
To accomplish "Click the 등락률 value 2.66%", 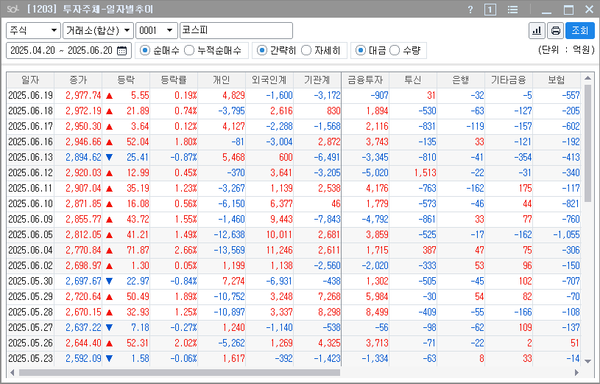I will pyautogui.click(x=186, y=251).
